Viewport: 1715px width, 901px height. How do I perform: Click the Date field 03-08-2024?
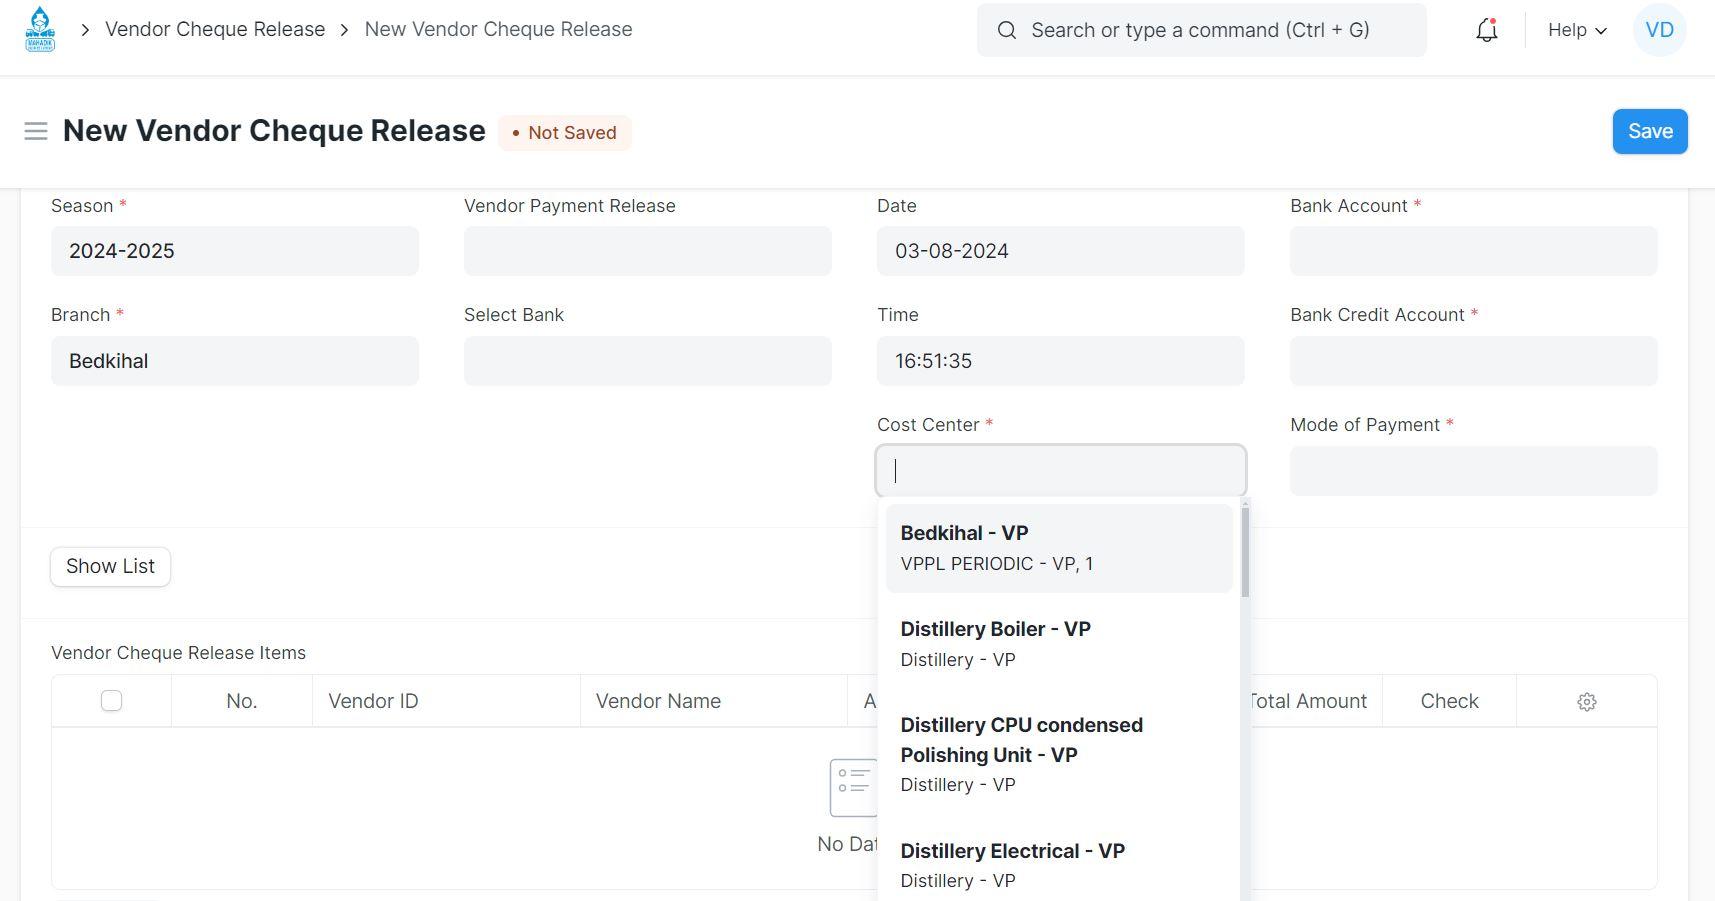pyautogui.click(x=1060, y=251)
